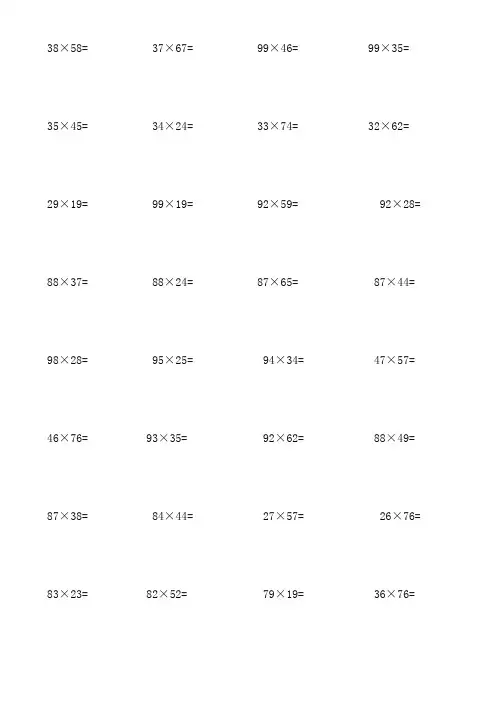Image resolution: width=496 pixels, height=702 pixels.
Task: Click on the 99×46= problem
Action: pyautogui.click(x=278, y=48)
